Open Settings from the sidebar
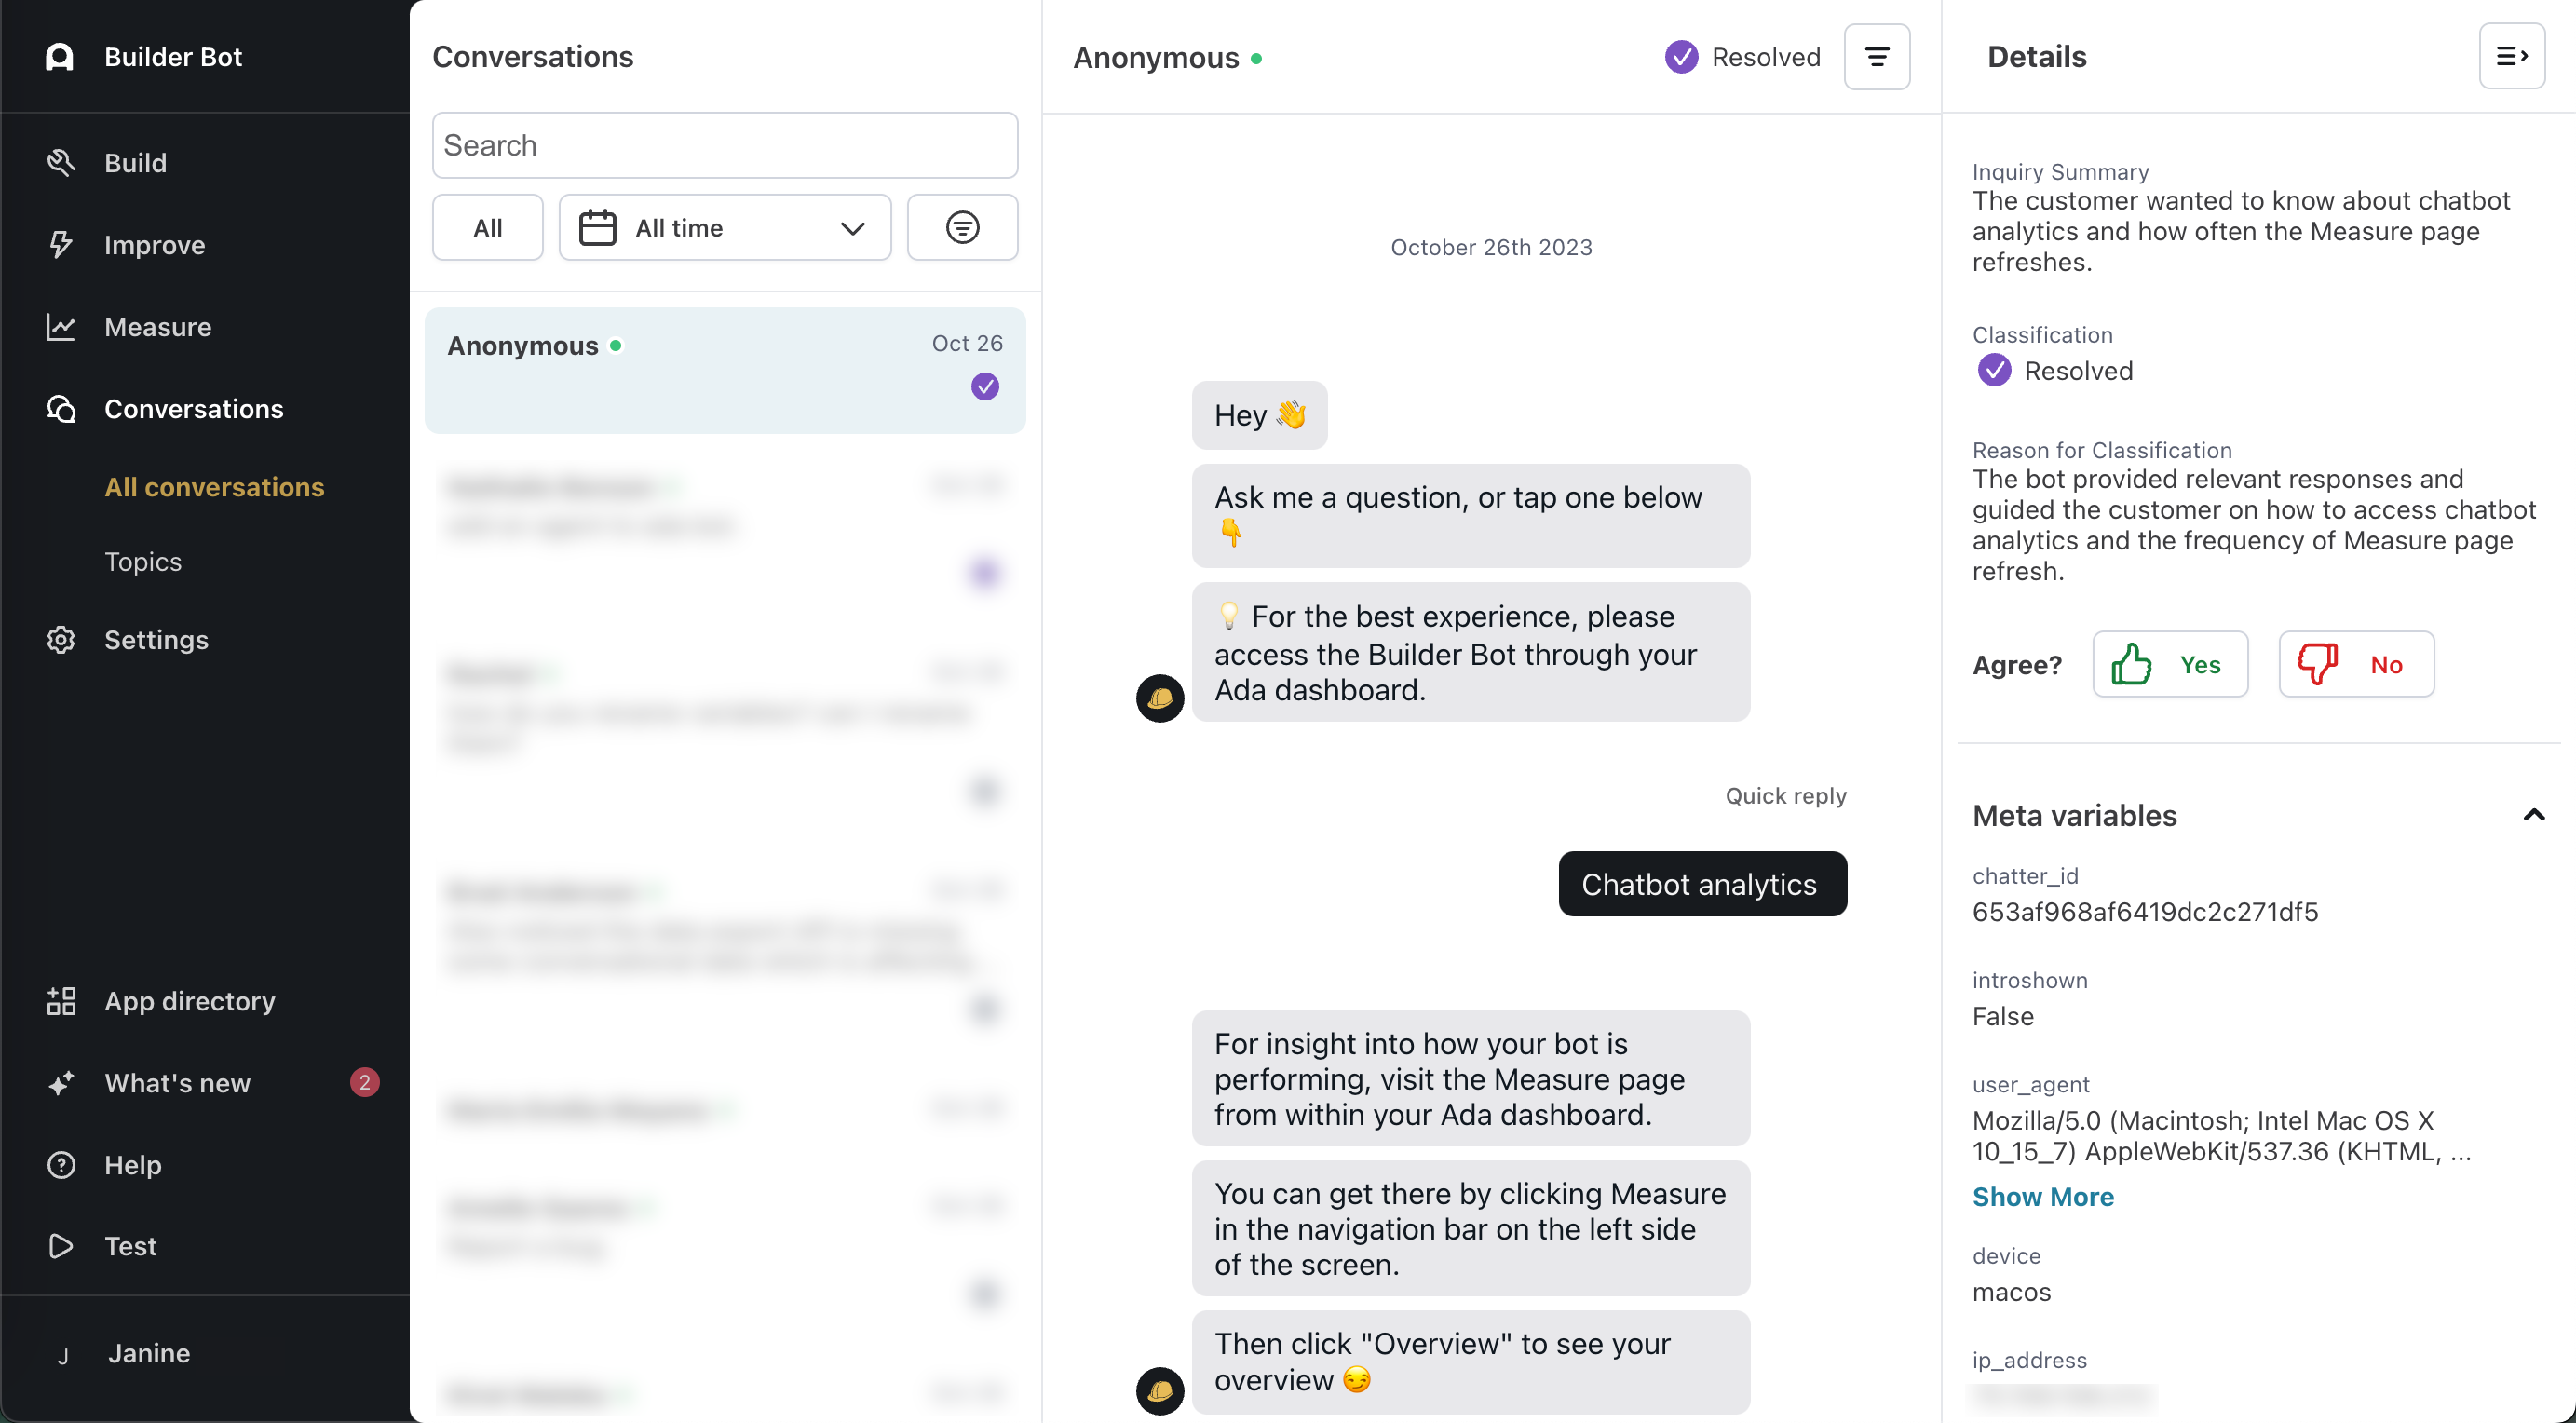Image resolution: width=2576 pixels, height=1423 pixels. 156,640
